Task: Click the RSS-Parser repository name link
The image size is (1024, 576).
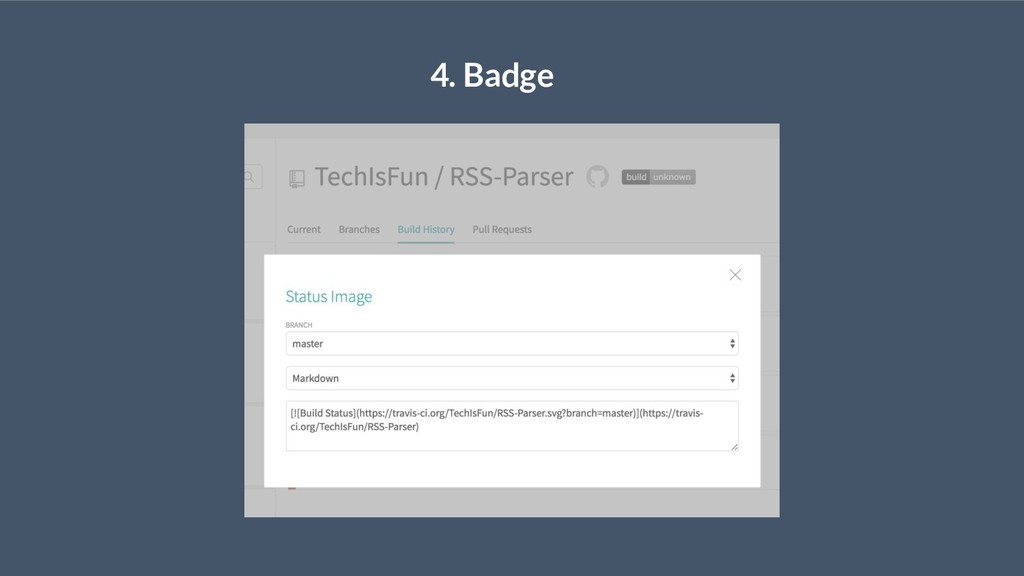Action: (x=511, y=176)
